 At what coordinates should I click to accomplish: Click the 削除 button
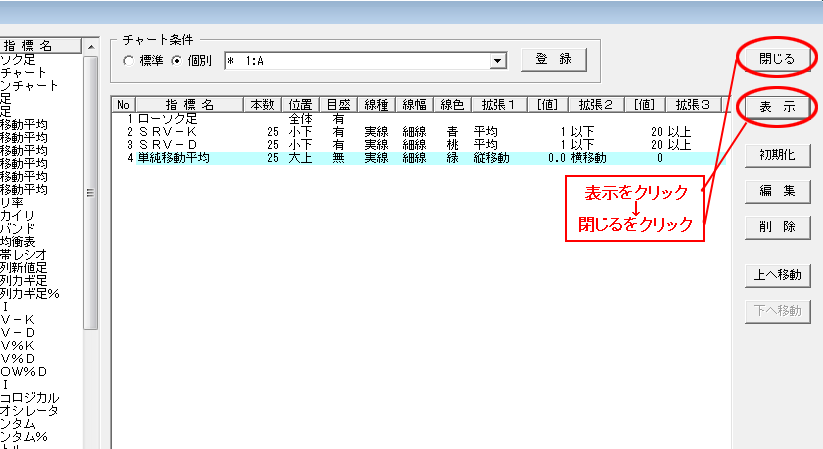tap(777, 227)
